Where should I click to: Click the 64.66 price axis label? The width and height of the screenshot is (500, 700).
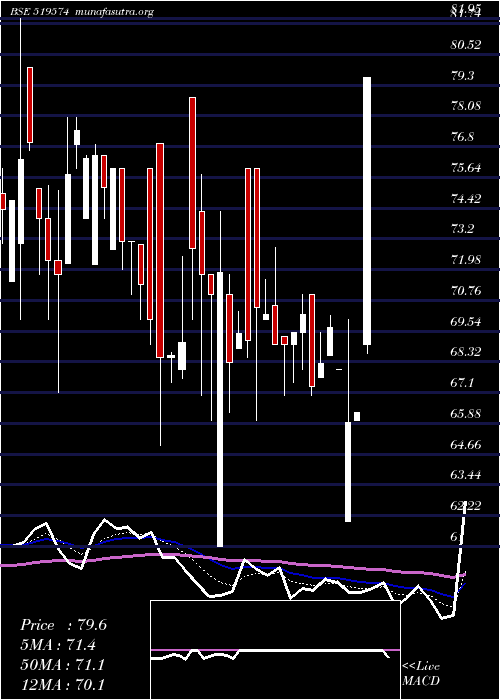click(x=466, y=445)
